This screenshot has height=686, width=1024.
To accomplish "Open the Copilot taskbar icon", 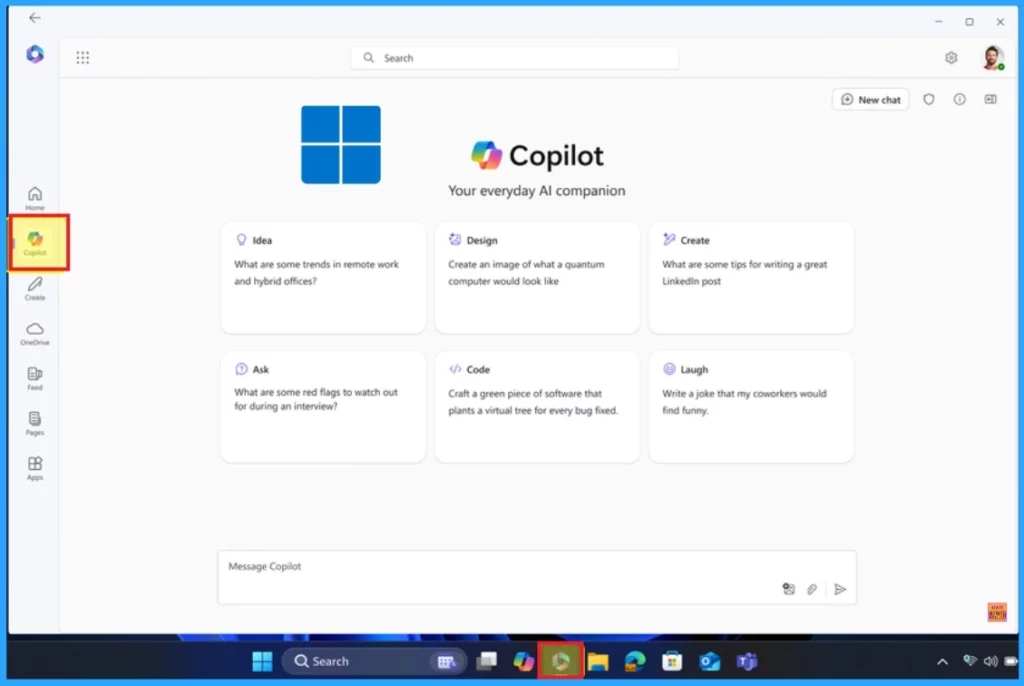I will pos(523,662).
